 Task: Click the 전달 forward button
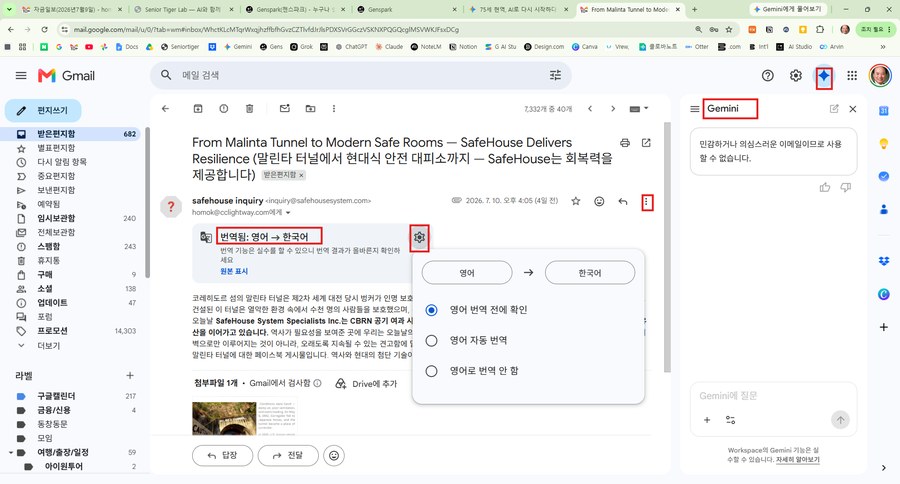(288, 455)
